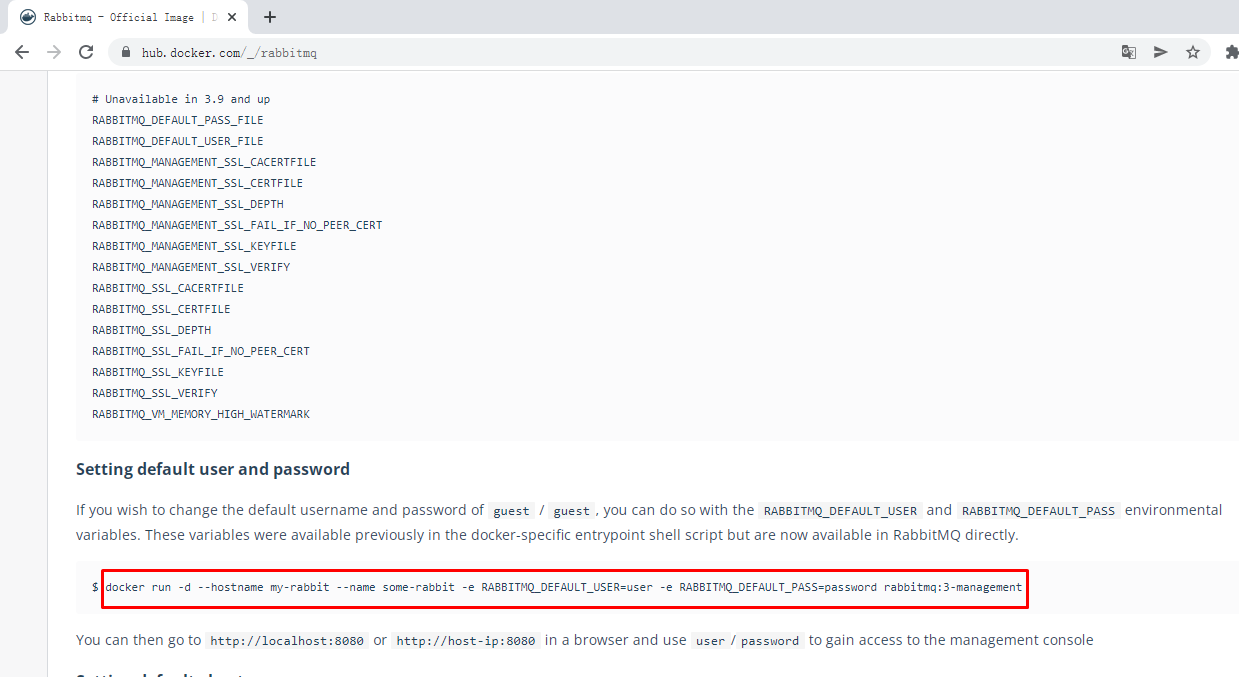View site info via the padlock icon
1239x677 pixels.
[x=126, y=52]
